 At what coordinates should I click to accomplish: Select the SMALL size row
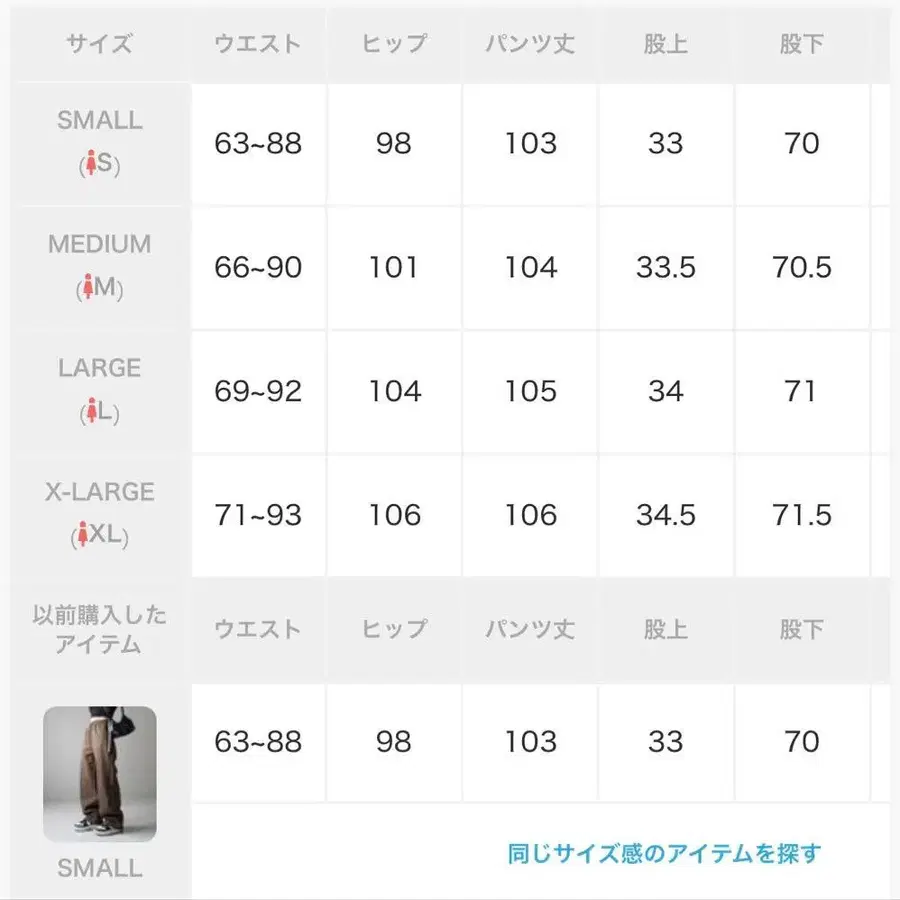tap(450, 143)
